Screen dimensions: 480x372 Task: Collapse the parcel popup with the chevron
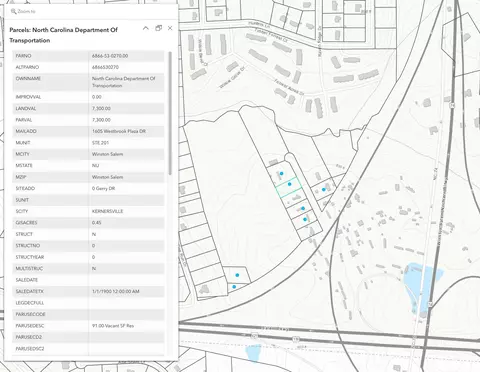146,28
